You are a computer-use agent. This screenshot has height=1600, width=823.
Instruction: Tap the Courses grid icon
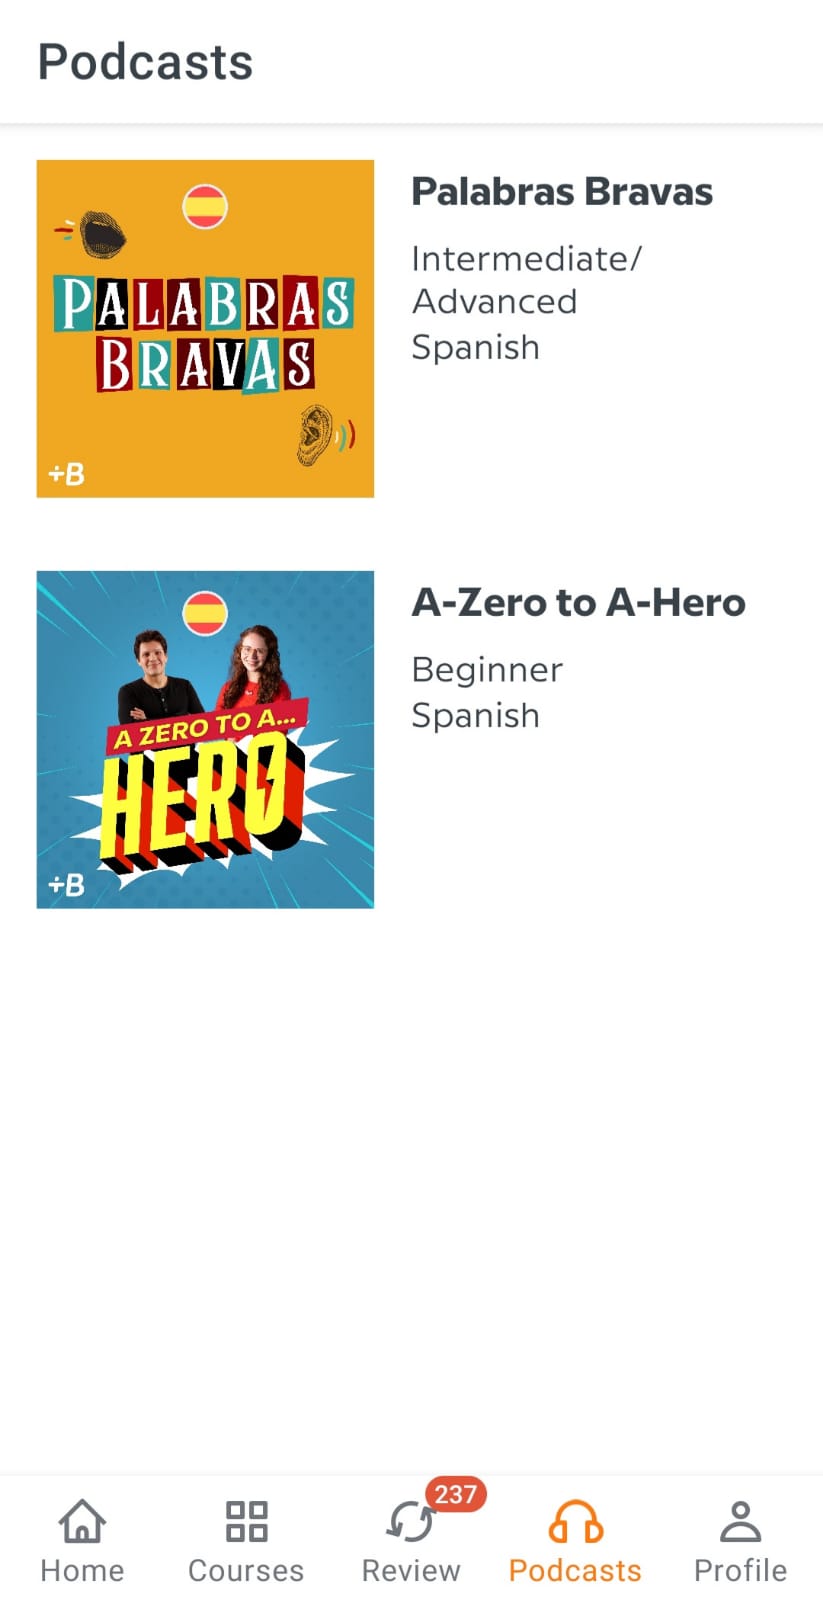[x=246, y=1521]
